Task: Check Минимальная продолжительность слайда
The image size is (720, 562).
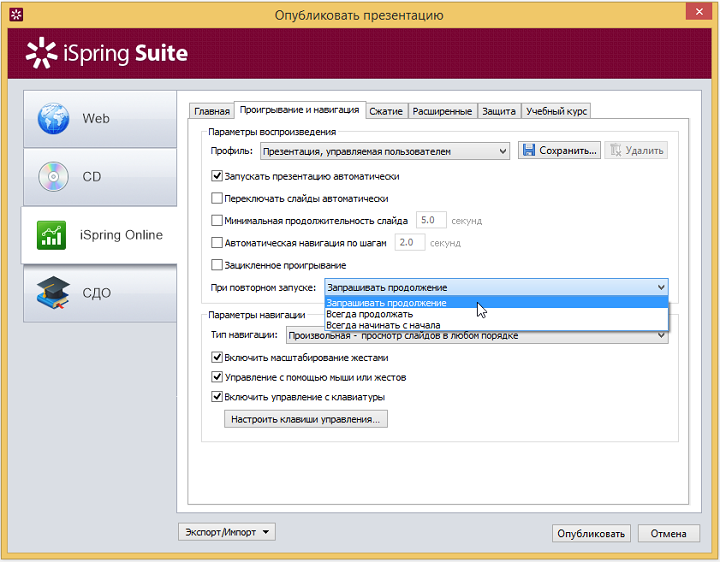Action: tap(217, 220)
